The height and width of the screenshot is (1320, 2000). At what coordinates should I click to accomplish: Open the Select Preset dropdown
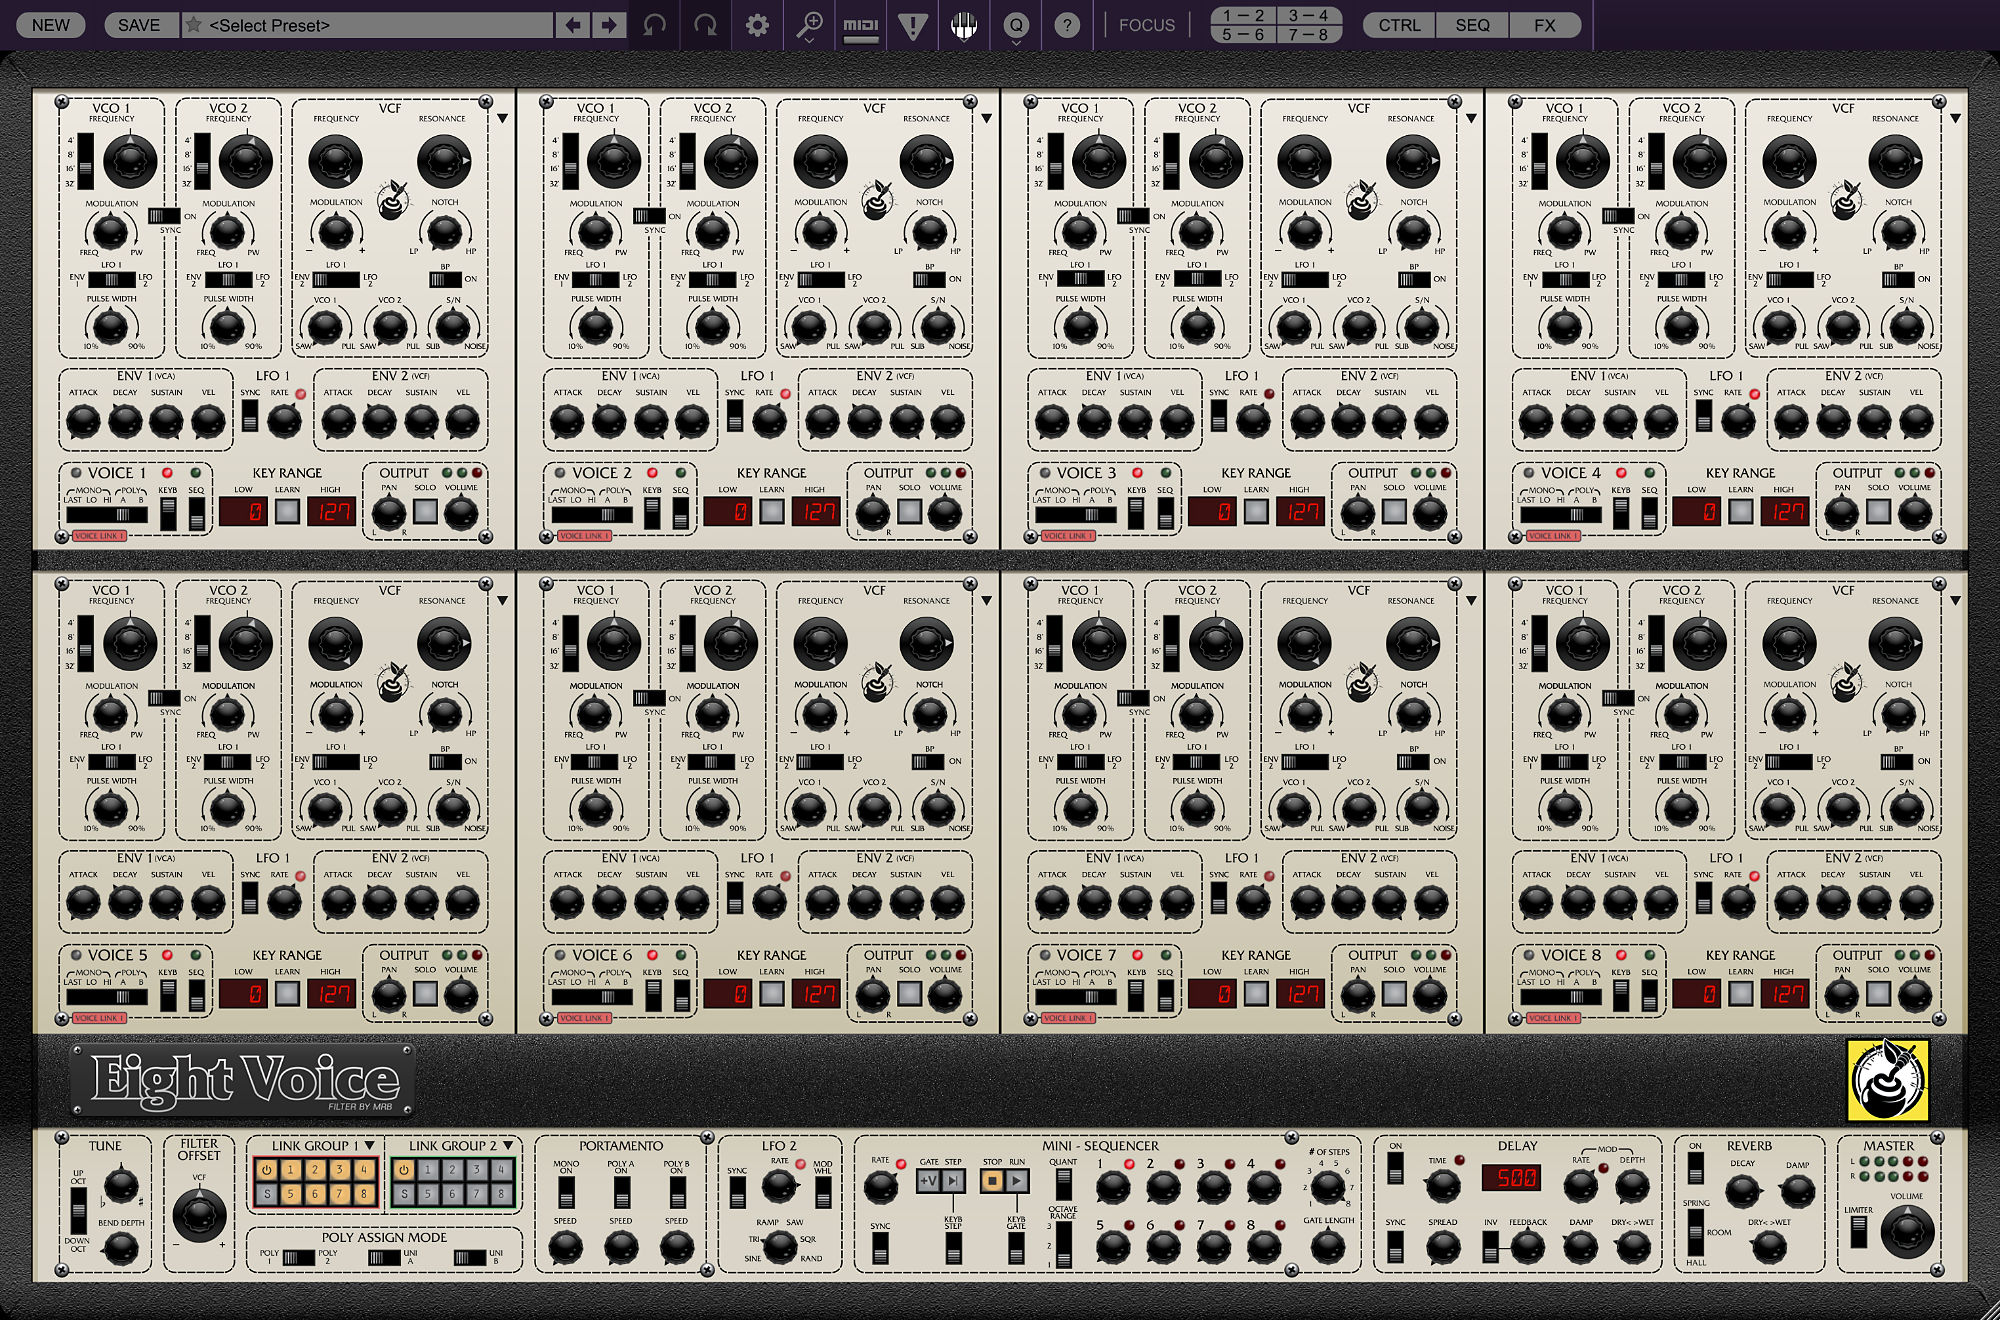(x=380, y=25)
